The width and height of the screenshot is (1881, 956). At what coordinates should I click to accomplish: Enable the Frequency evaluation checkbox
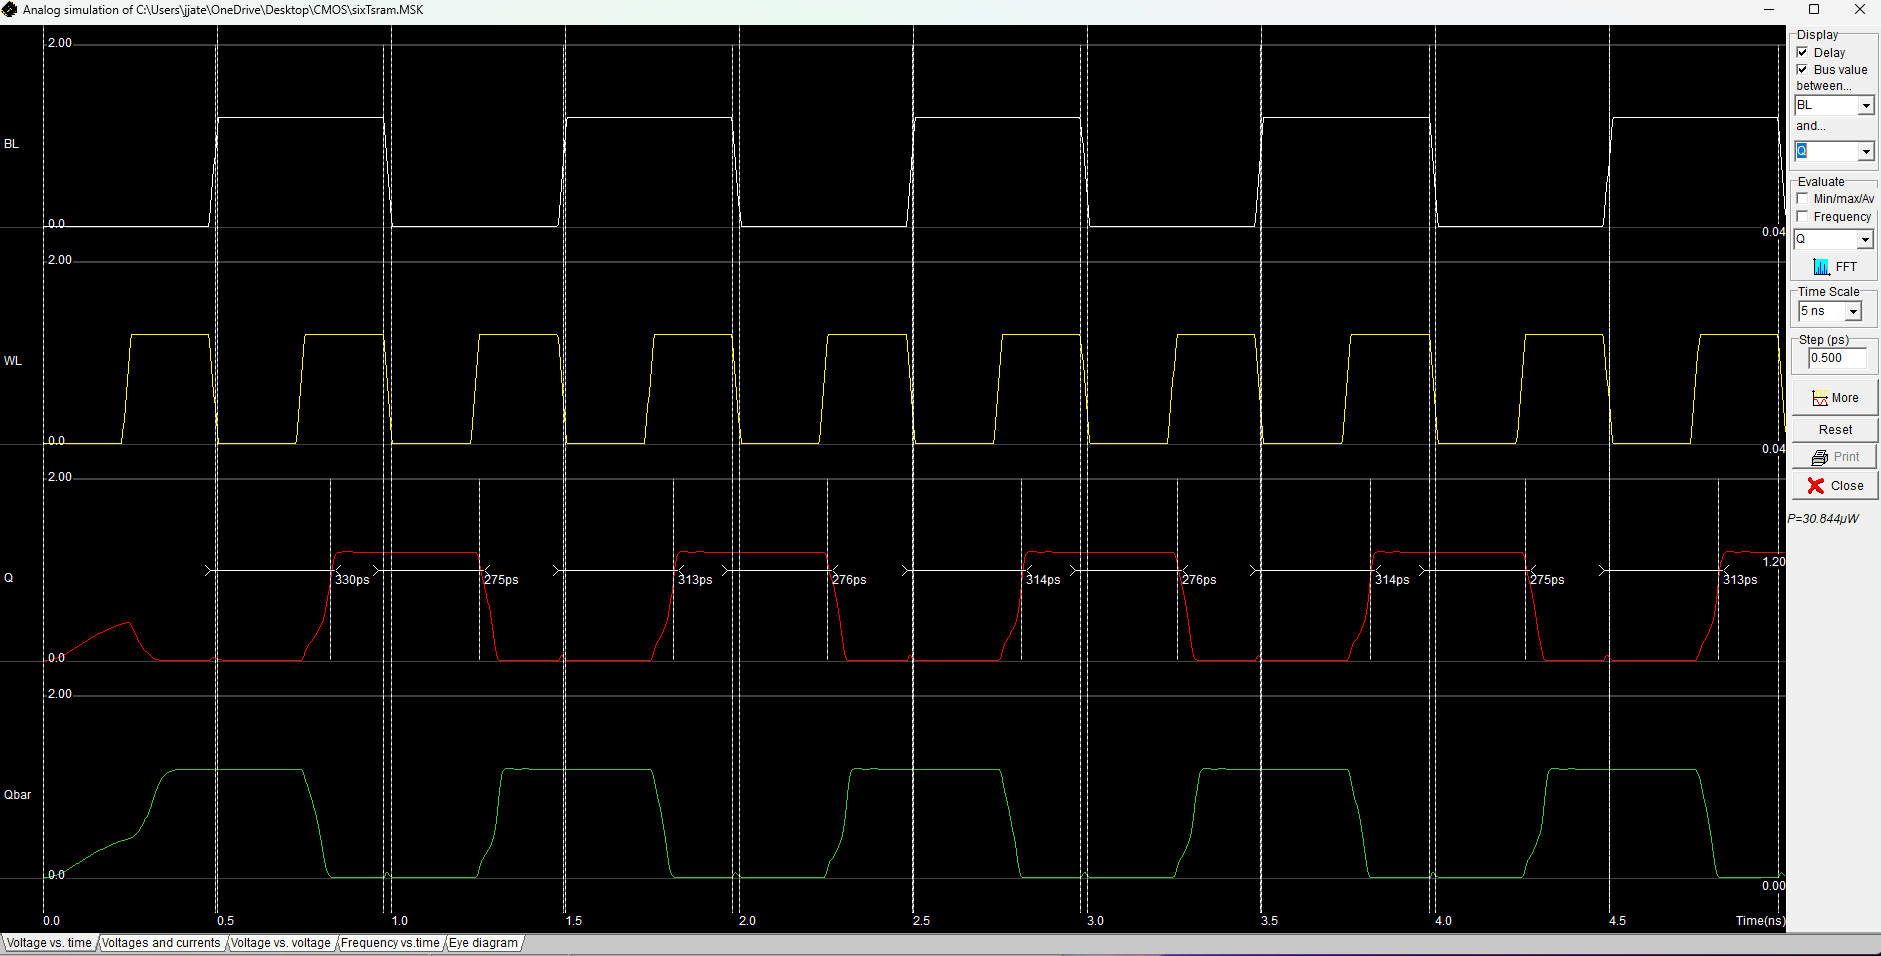click(1802, 217)
